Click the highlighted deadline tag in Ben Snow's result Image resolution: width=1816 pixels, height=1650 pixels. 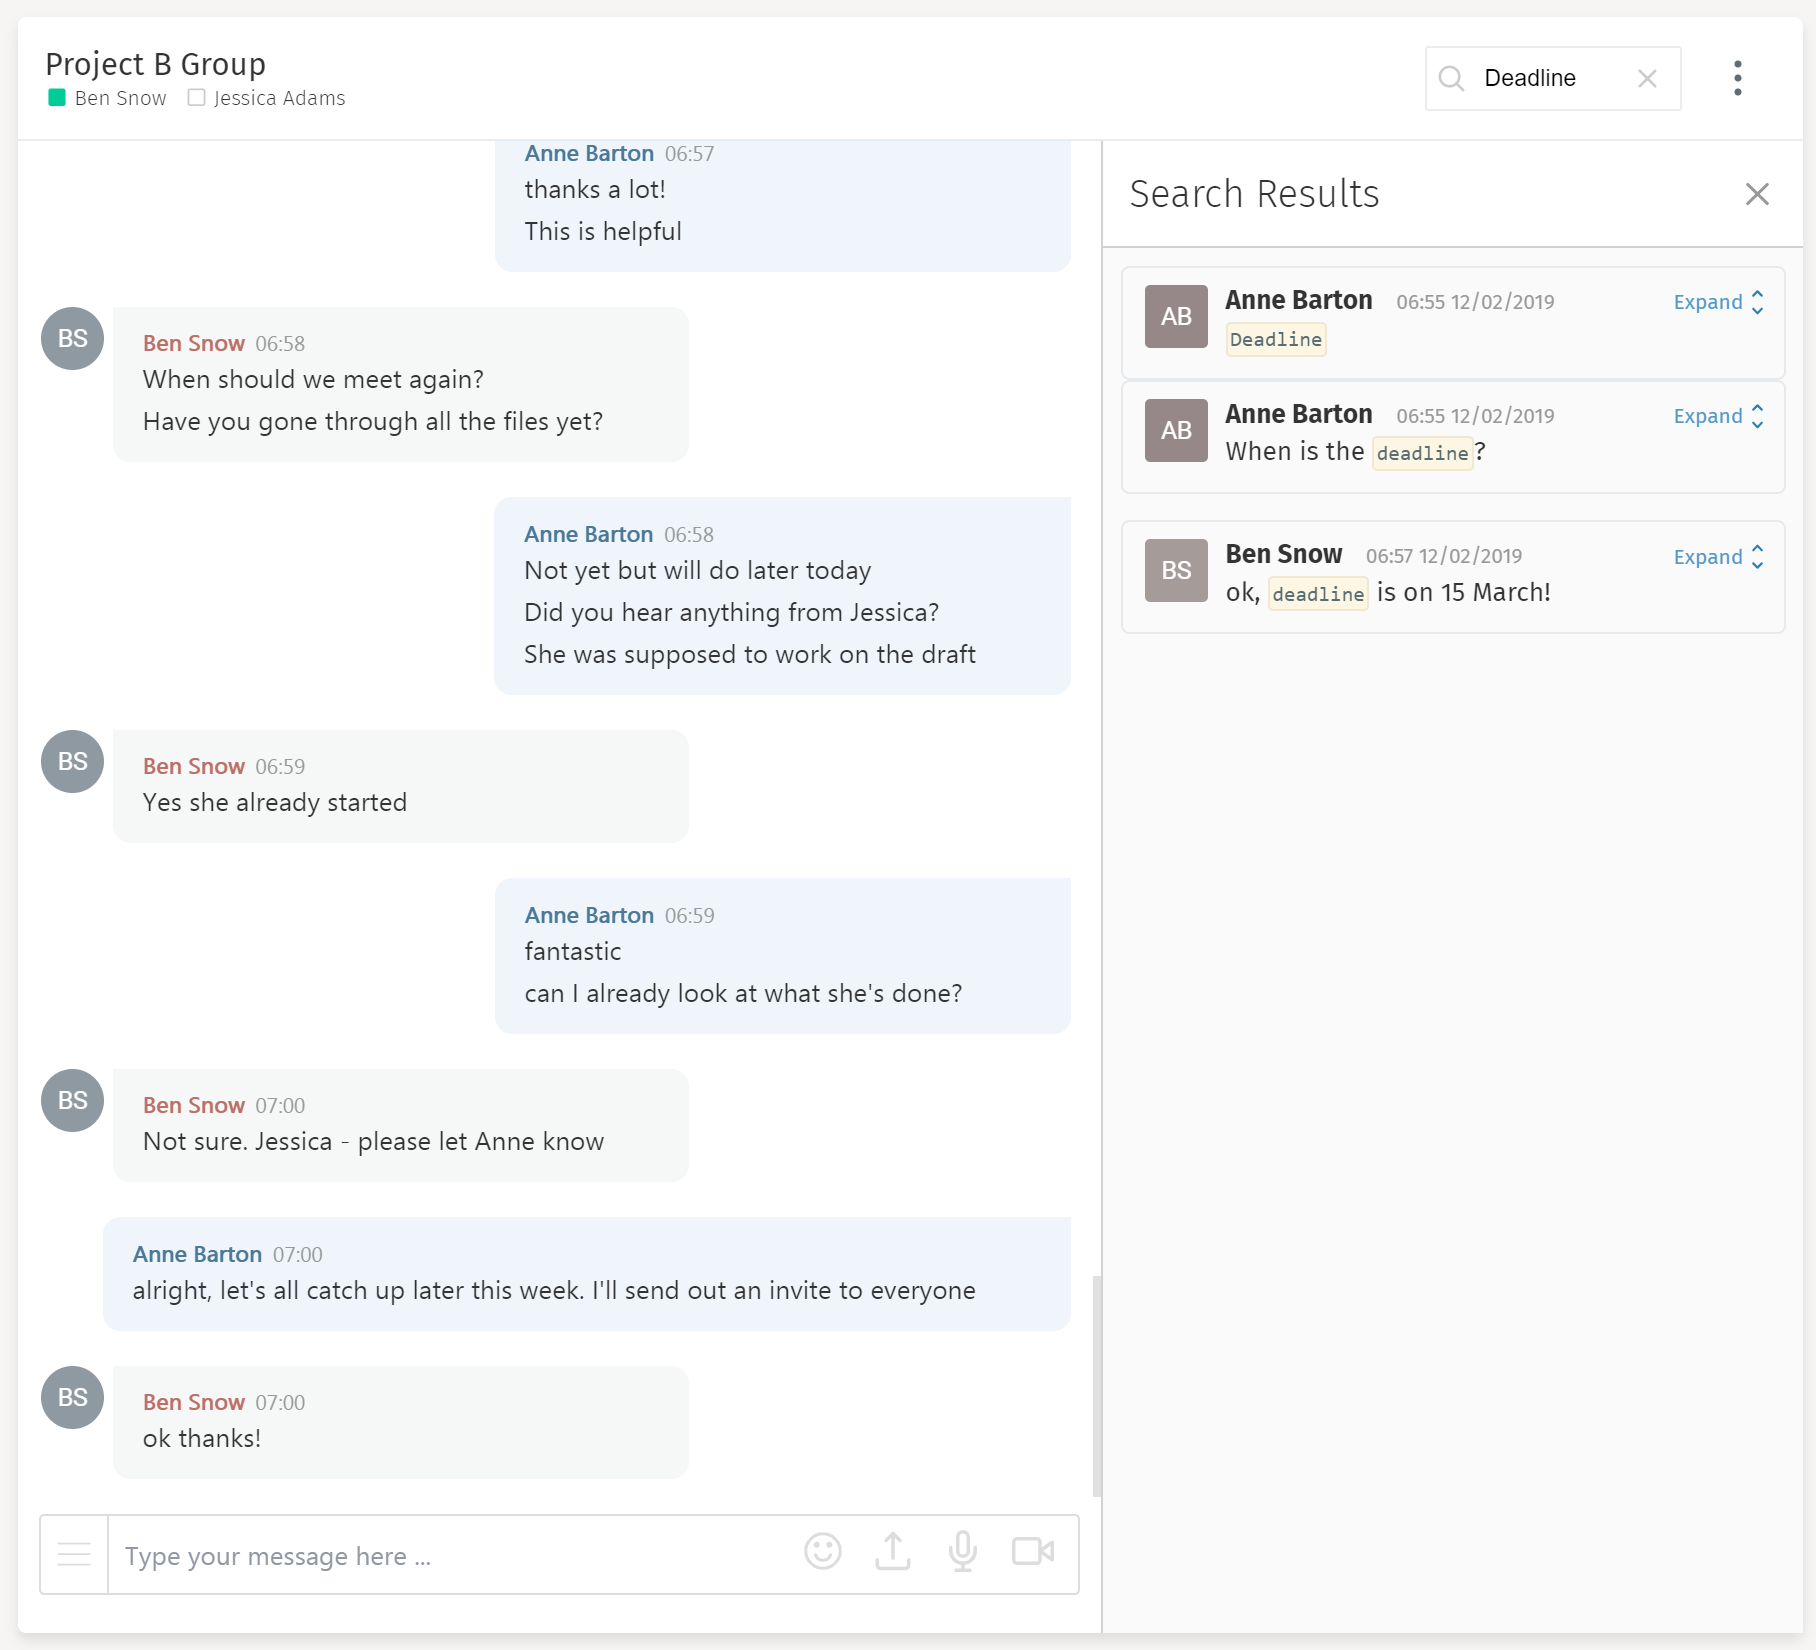coord(1318,593)
